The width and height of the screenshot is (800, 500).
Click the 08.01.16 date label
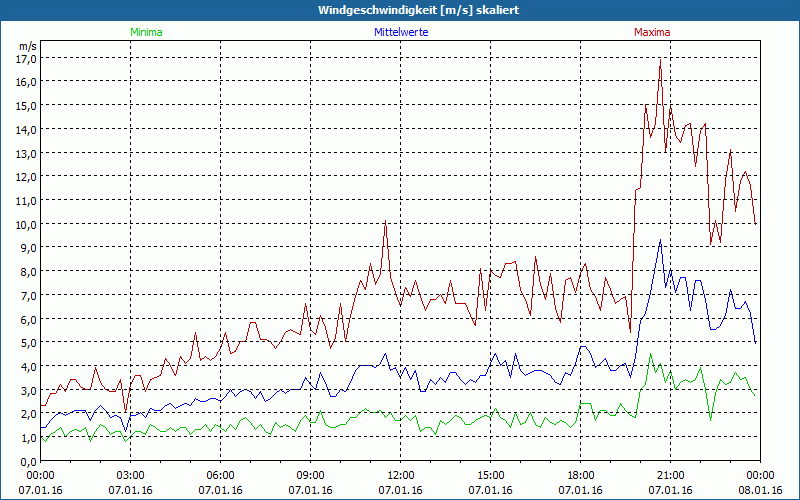[x=760, y=489]
